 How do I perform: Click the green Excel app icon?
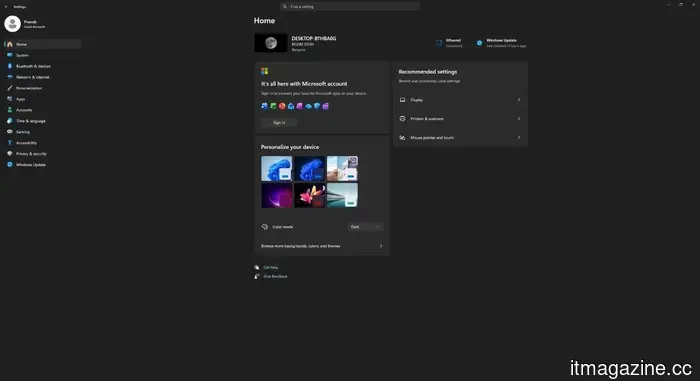pos(273,106)
